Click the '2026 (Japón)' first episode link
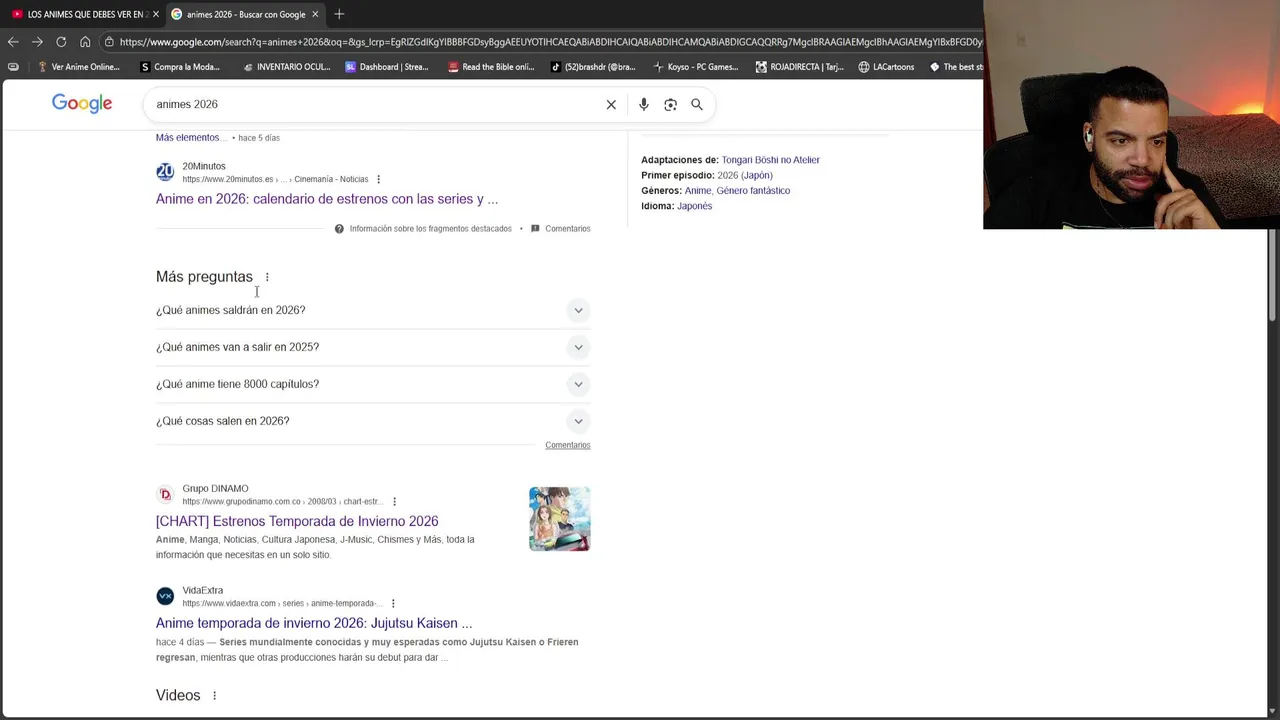 point(745,175)
